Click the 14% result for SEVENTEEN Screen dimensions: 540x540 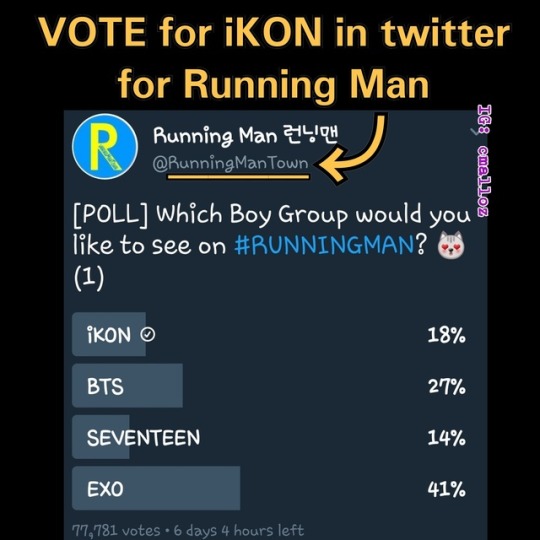coord(446,438)
